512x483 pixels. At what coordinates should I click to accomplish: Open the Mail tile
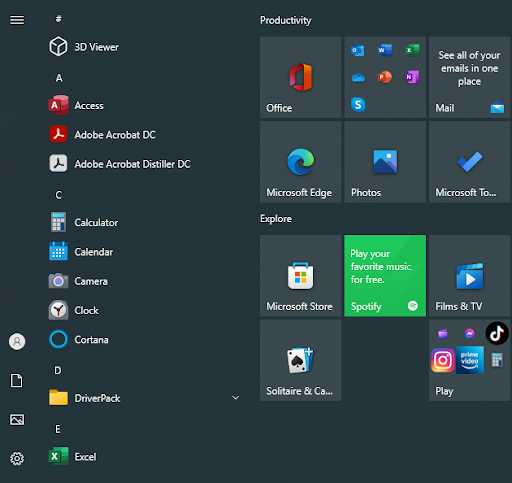click(x=470, y=77)
